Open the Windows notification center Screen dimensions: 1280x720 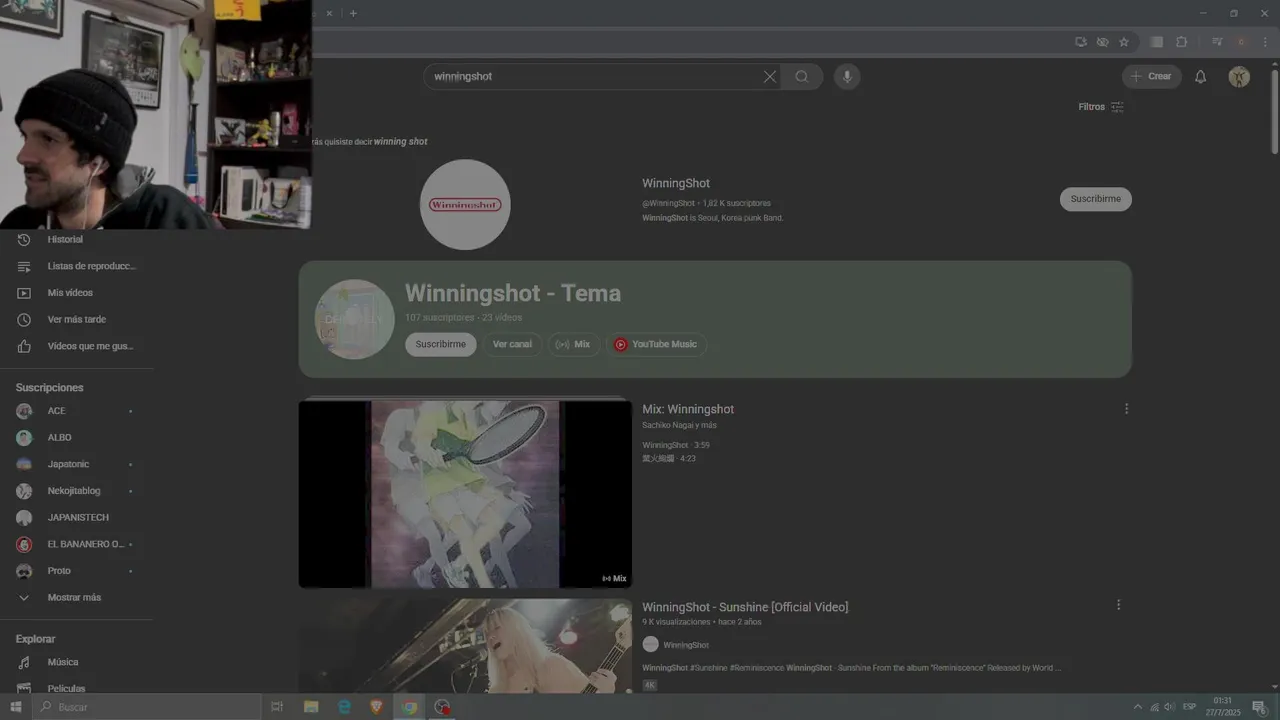point(1259,707)
